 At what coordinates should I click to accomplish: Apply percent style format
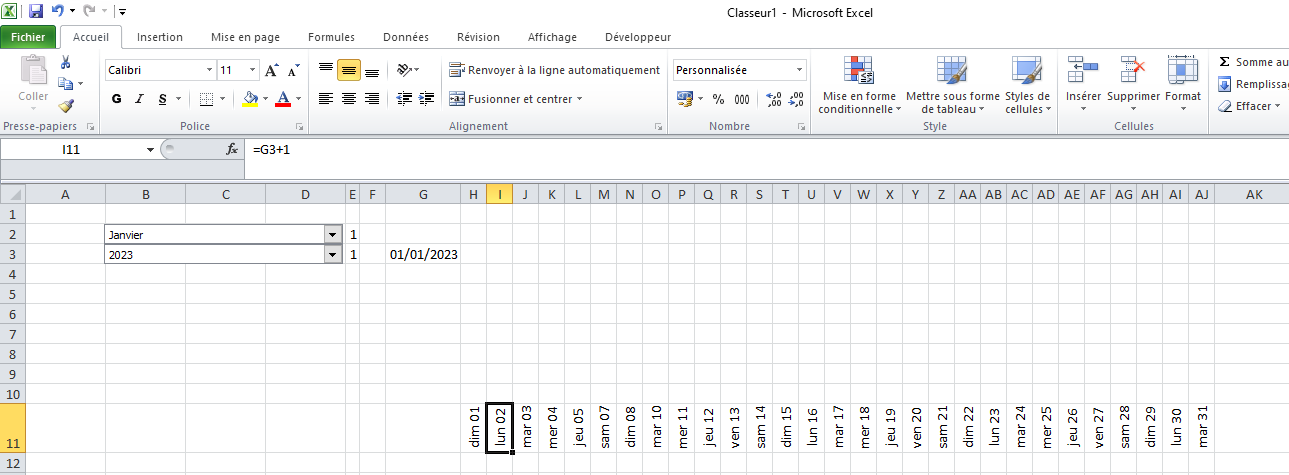pos(717,99)
